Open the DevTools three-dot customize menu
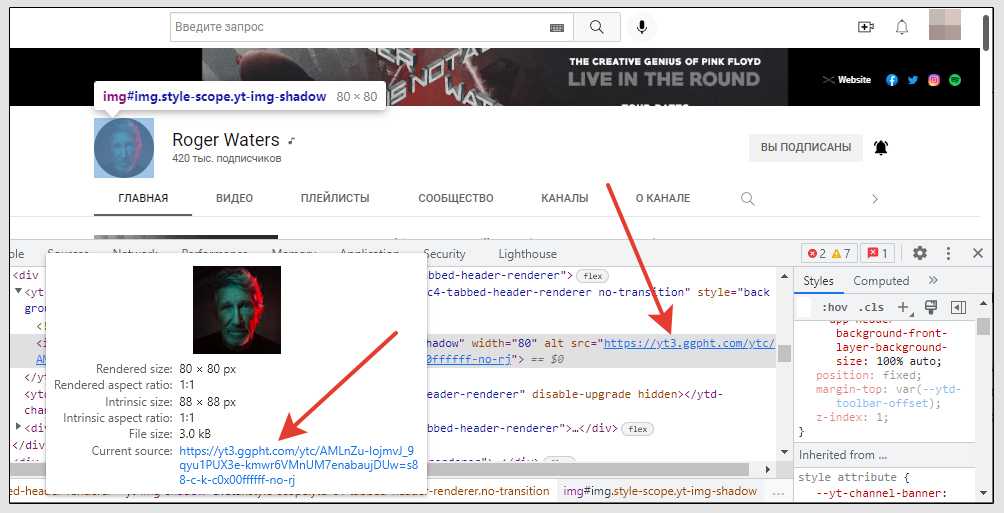This screenshot has width=1004, height=513. click(x=948, y=254)
